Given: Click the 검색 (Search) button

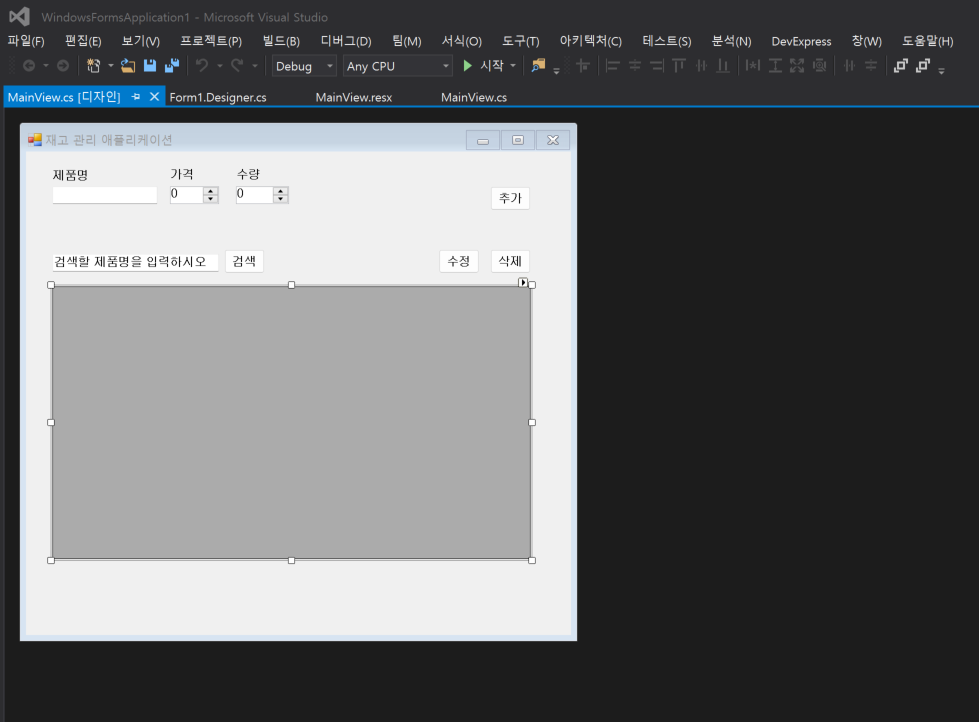Looking at the screenshot, I should click(244, 261).
